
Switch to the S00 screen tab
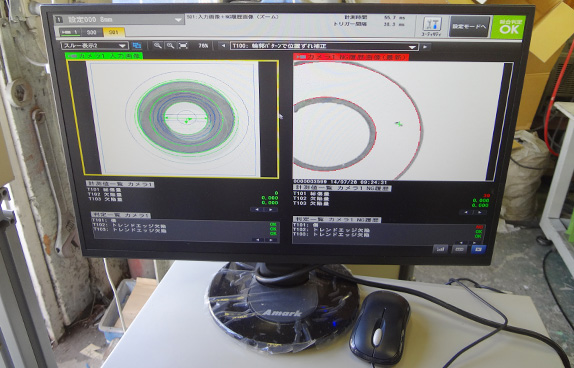[x=92, y=33]
